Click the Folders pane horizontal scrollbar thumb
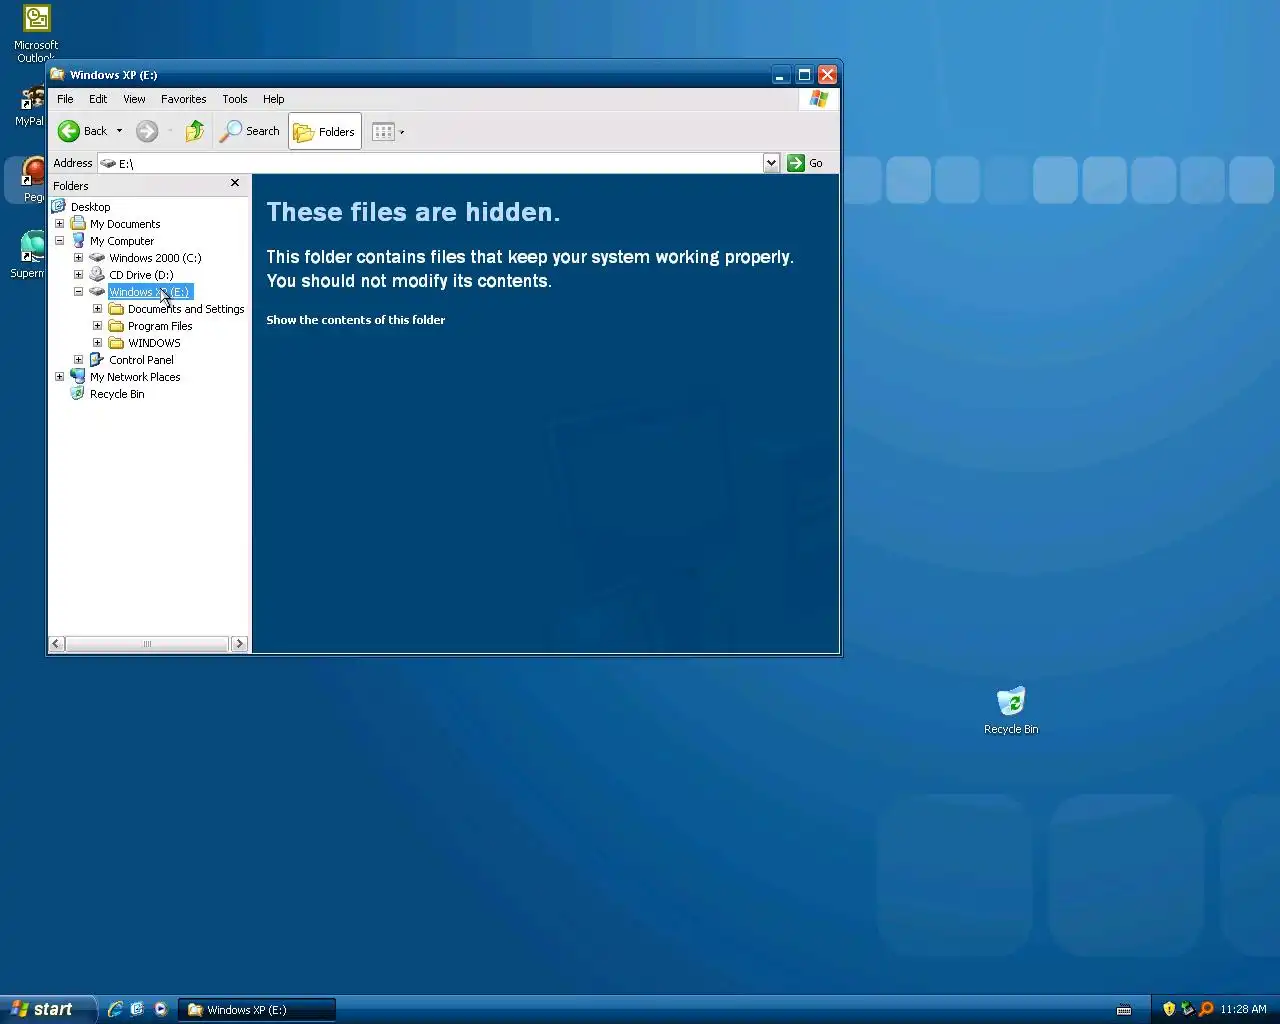The height and width of the screenshot is (1024, 1280). (147, 644)
